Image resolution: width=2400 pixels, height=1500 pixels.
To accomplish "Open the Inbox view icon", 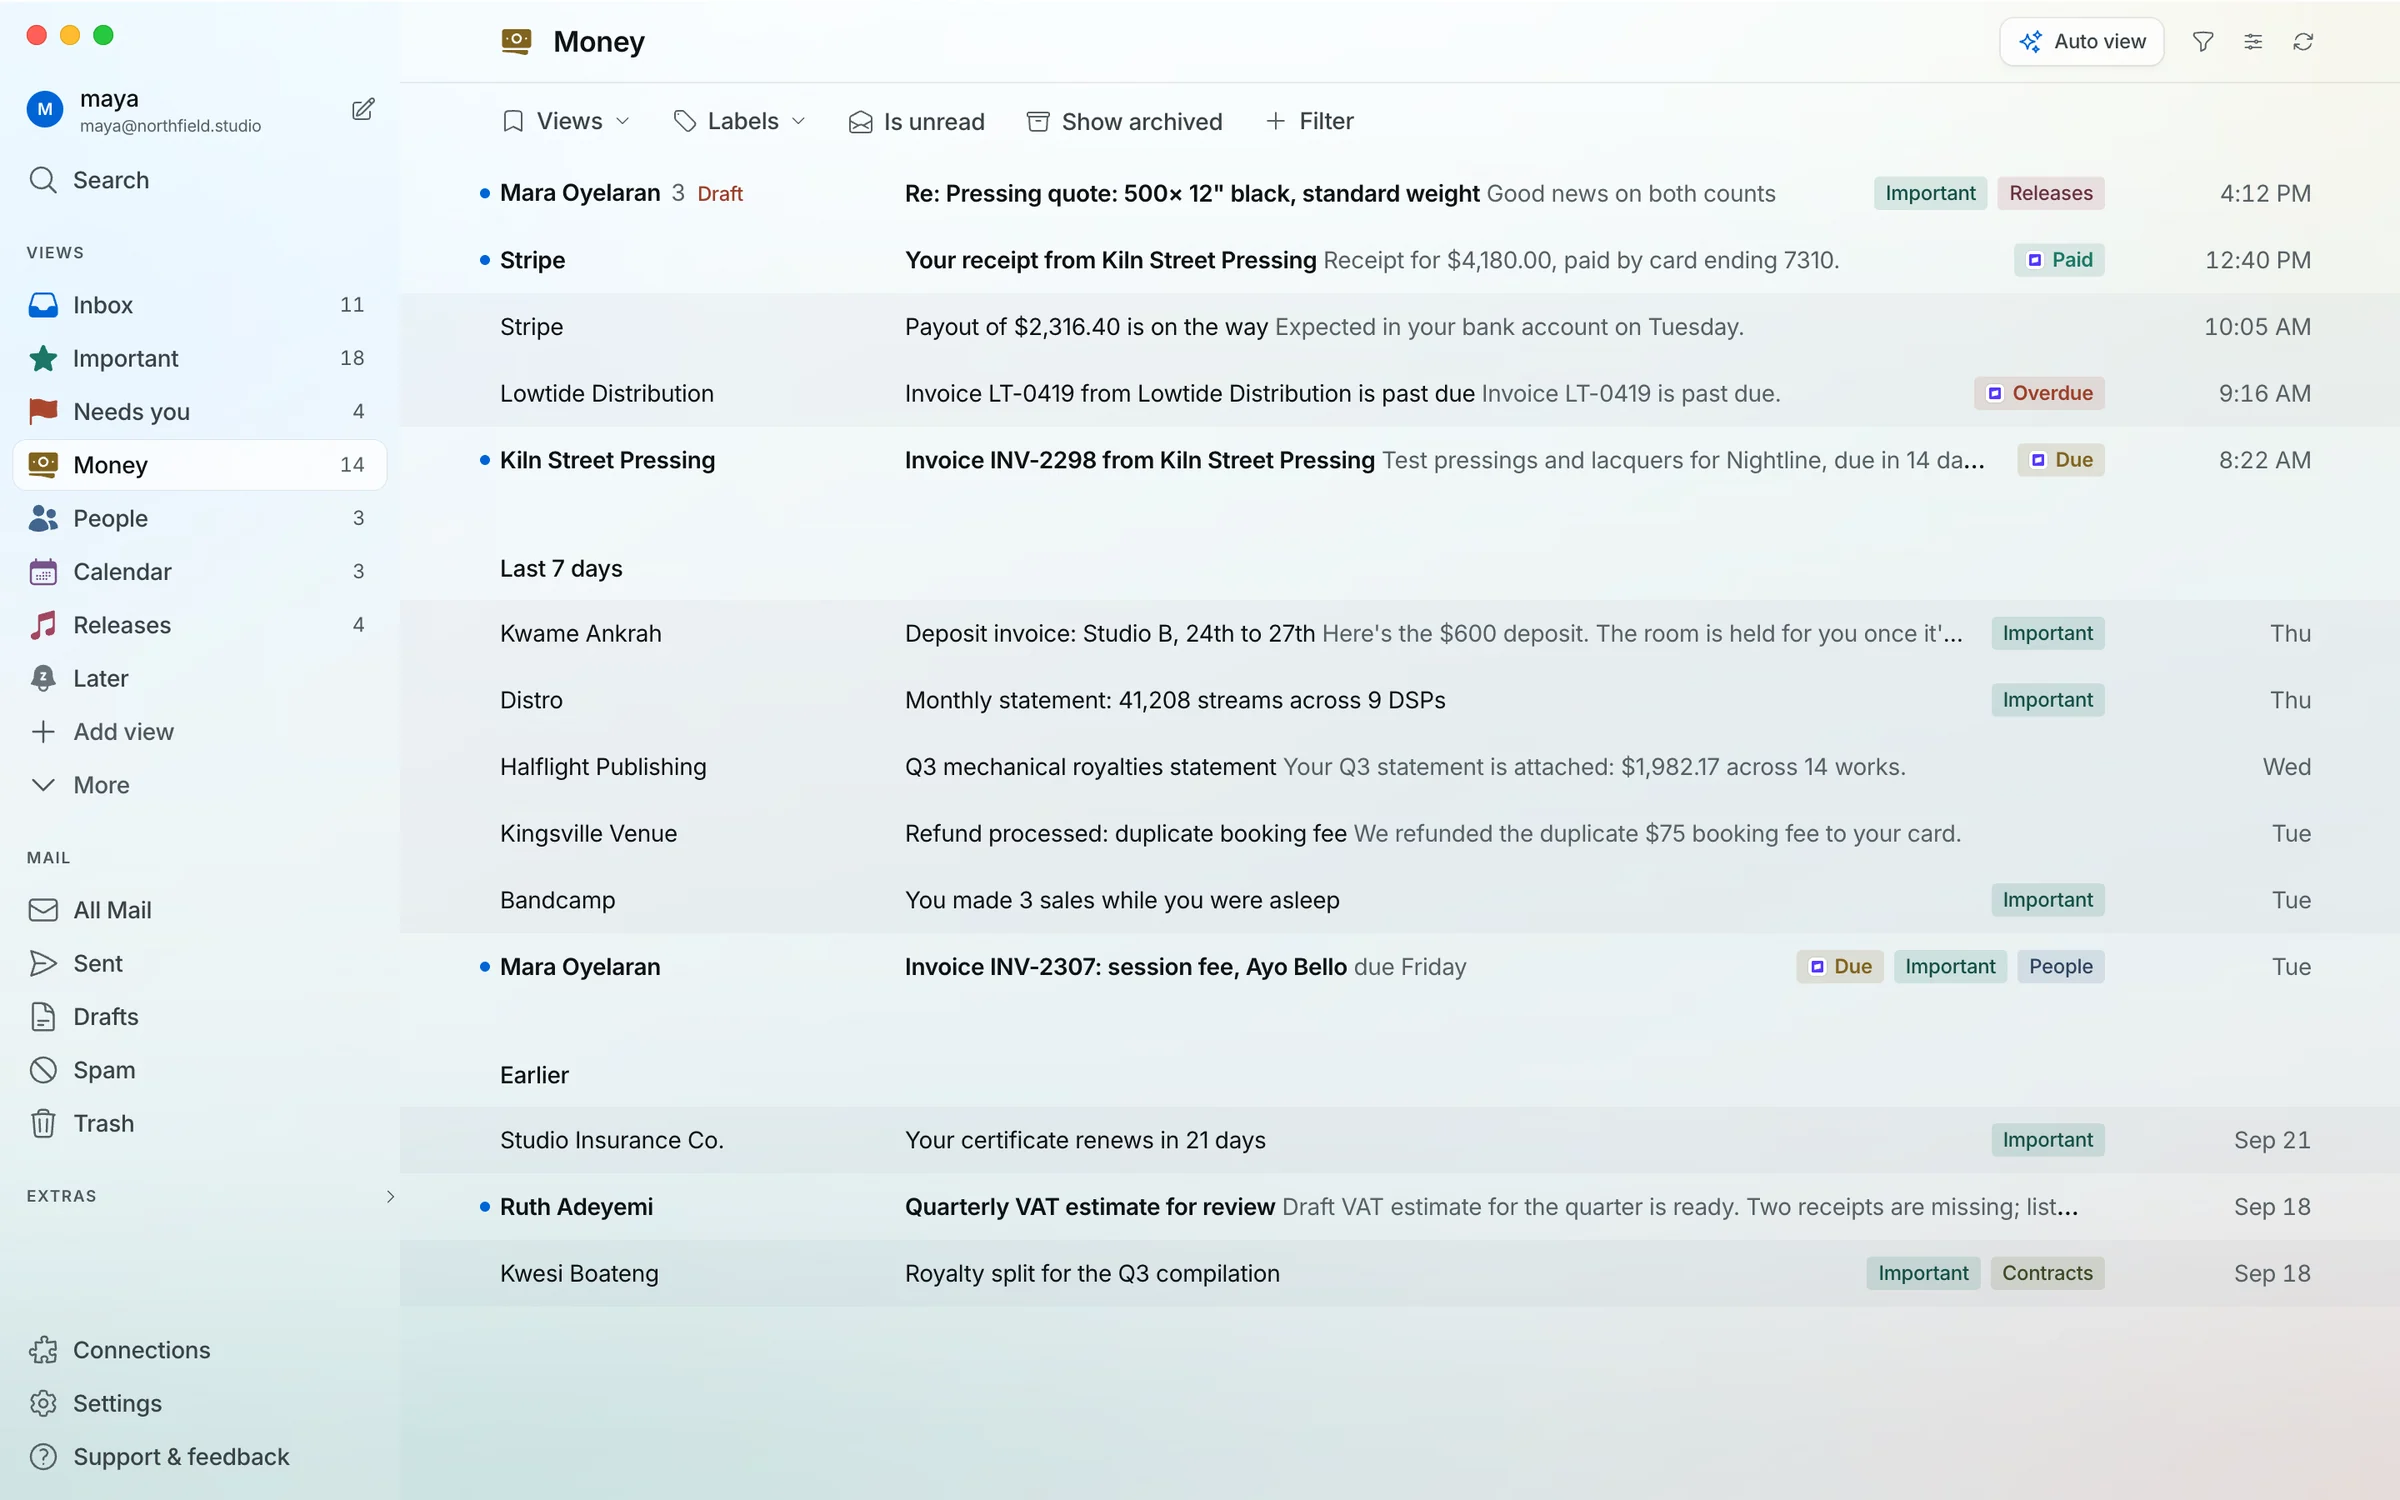I will [43, 305].
